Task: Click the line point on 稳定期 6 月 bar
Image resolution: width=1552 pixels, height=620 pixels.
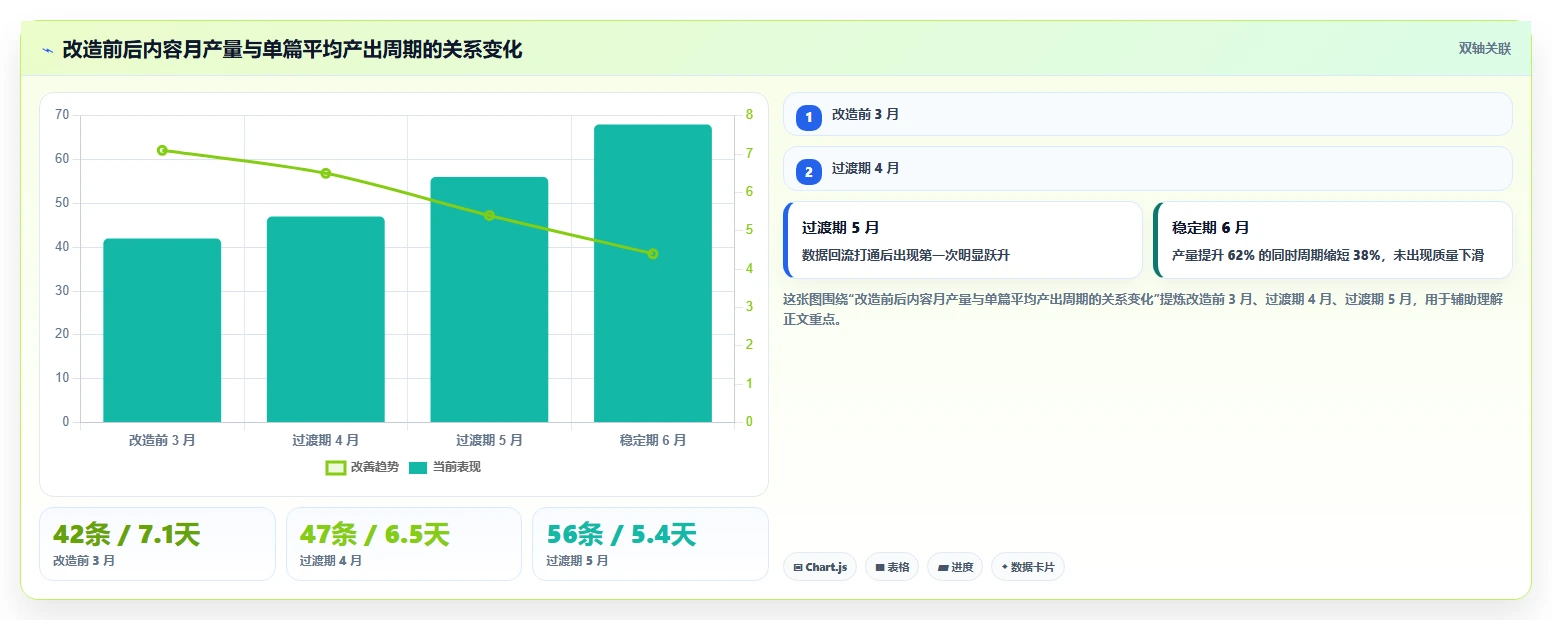Action: [653, 254]
